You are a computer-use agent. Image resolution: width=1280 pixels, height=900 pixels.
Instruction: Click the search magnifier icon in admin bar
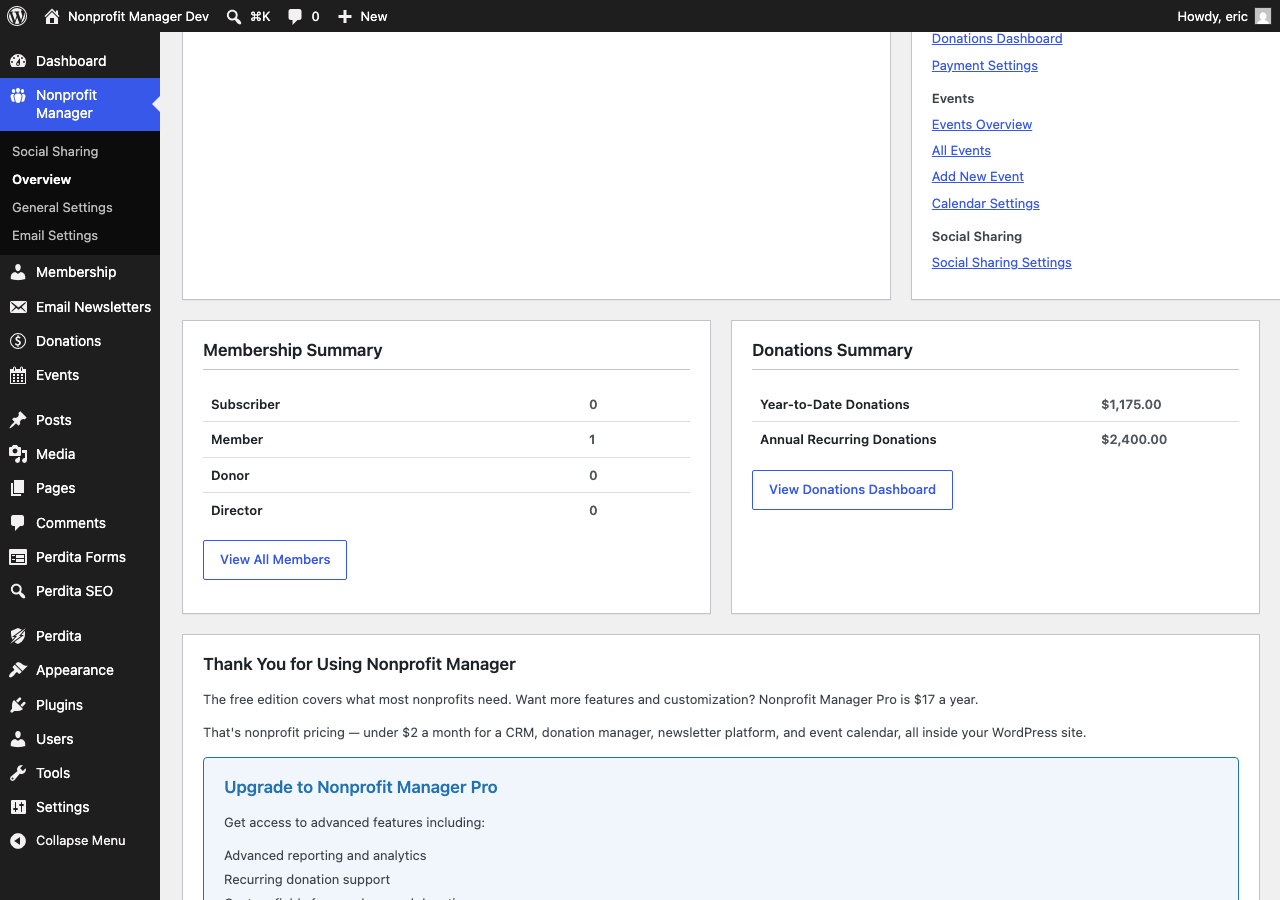click(234, 16)
